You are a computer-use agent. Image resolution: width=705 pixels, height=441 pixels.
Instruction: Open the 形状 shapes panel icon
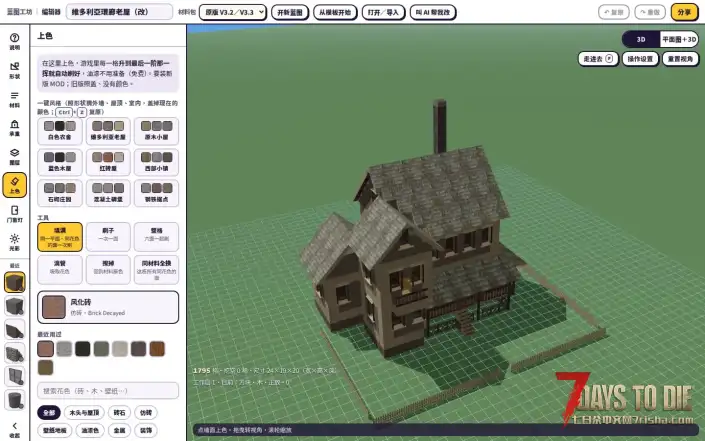14,70
